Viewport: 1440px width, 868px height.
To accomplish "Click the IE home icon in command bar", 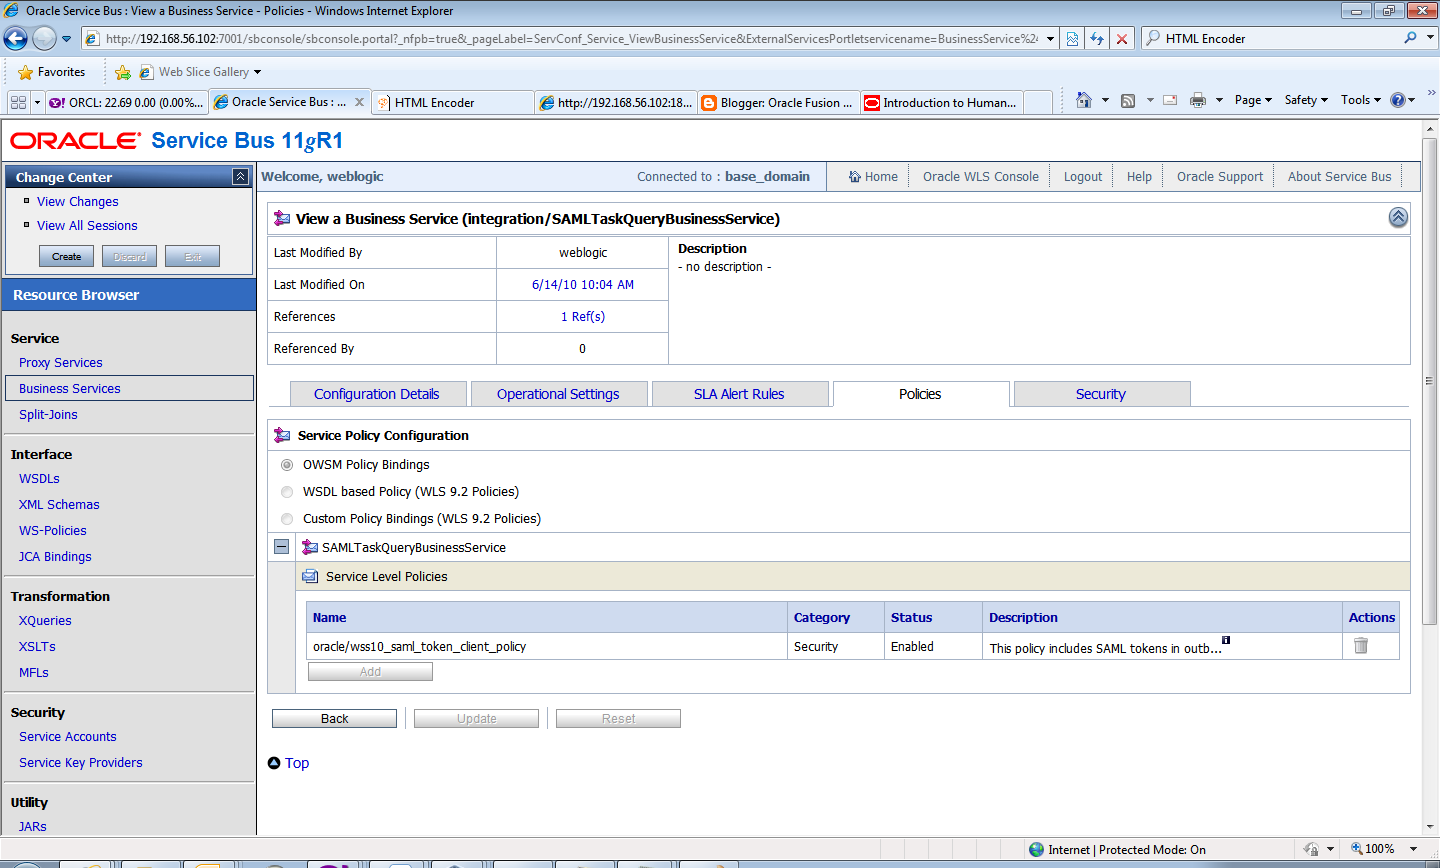I will (x=1084, y=100).
